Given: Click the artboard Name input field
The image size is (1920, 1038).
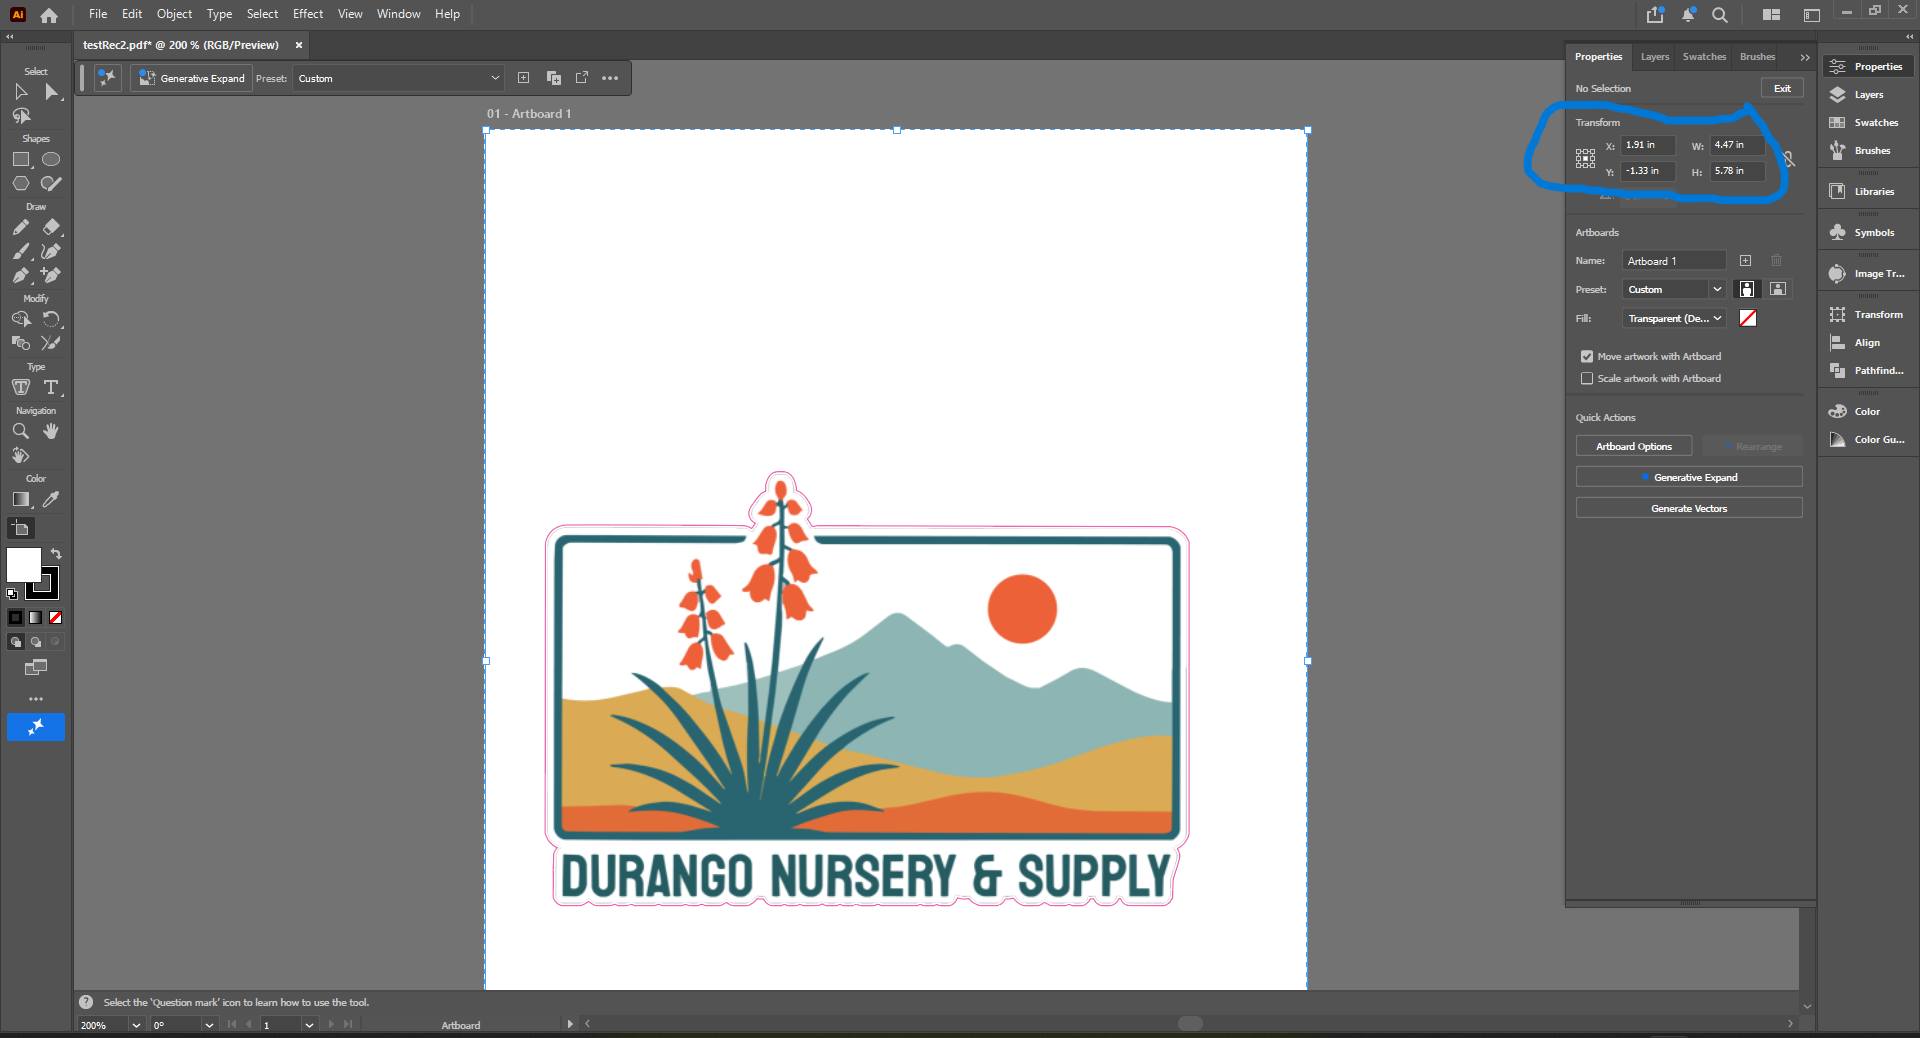Looking at the screenshot, I should click(x=1674, y=261).
